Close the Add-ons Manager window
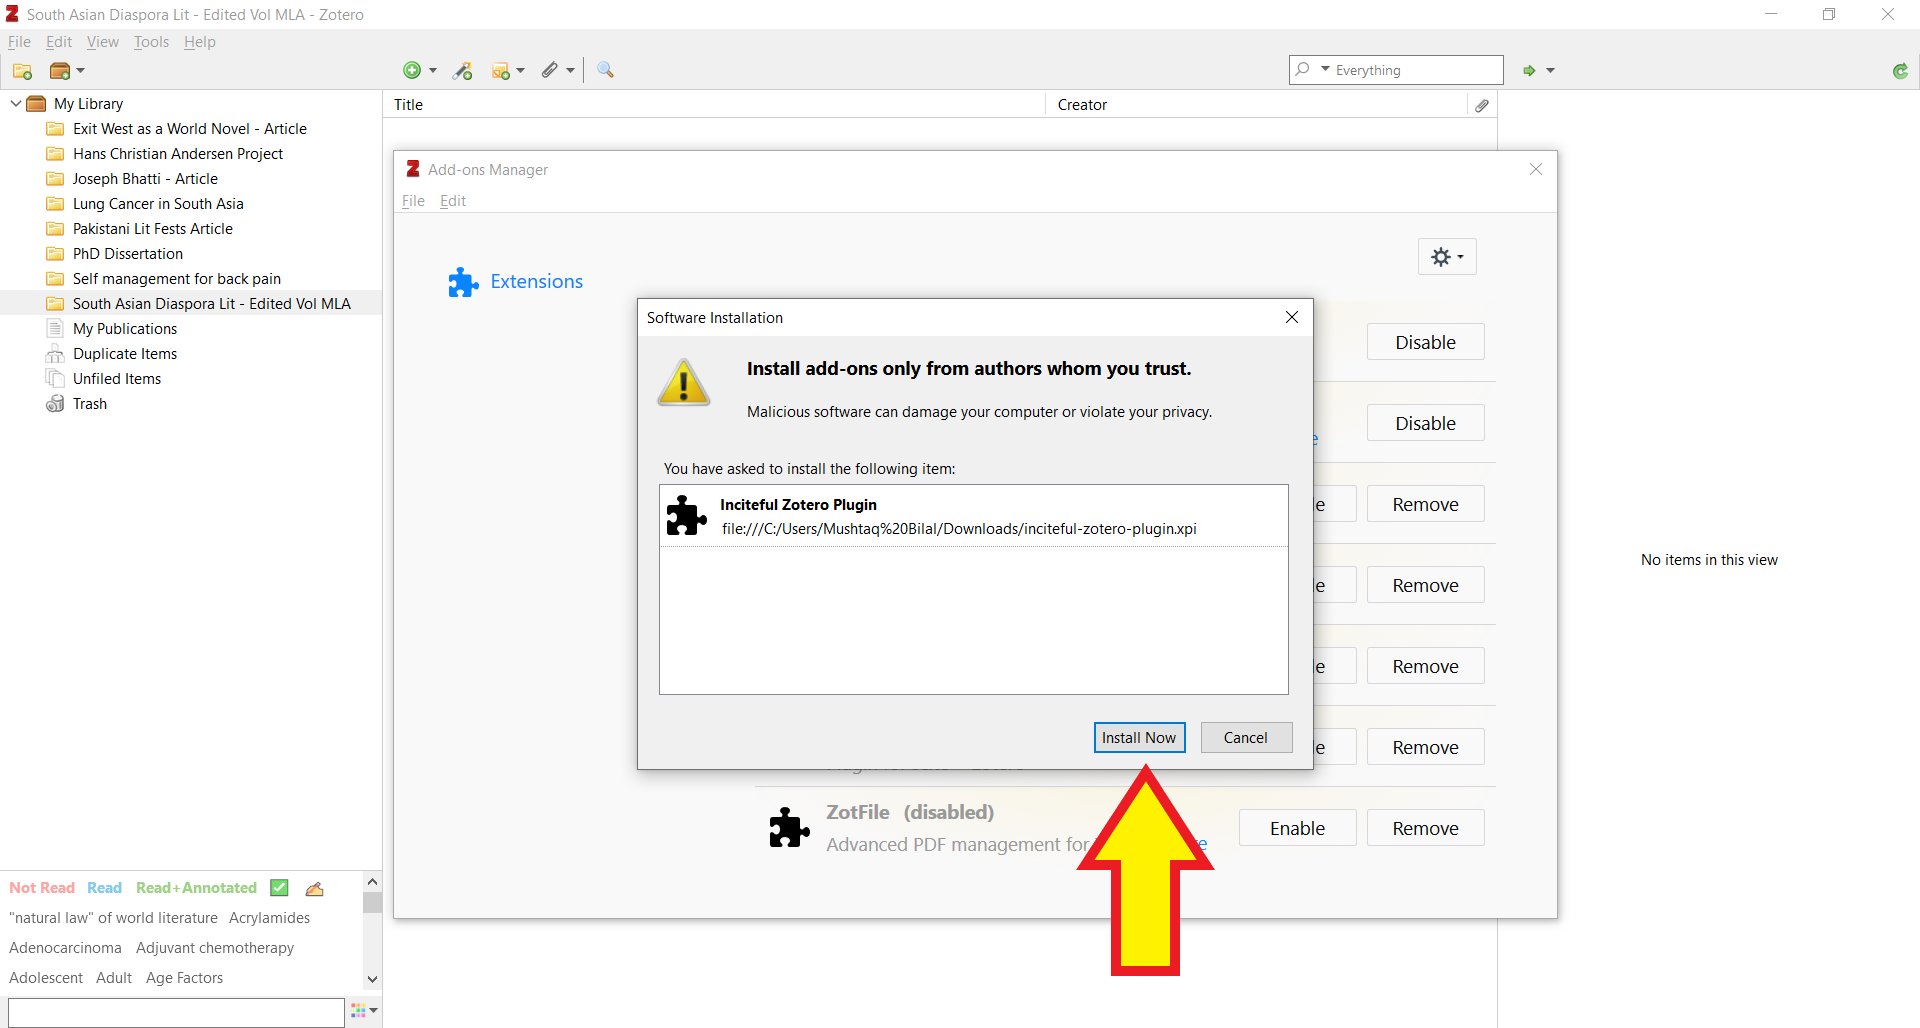Image resolution: width=1920 pixels, height=1028 pixels. point(1536,169)
